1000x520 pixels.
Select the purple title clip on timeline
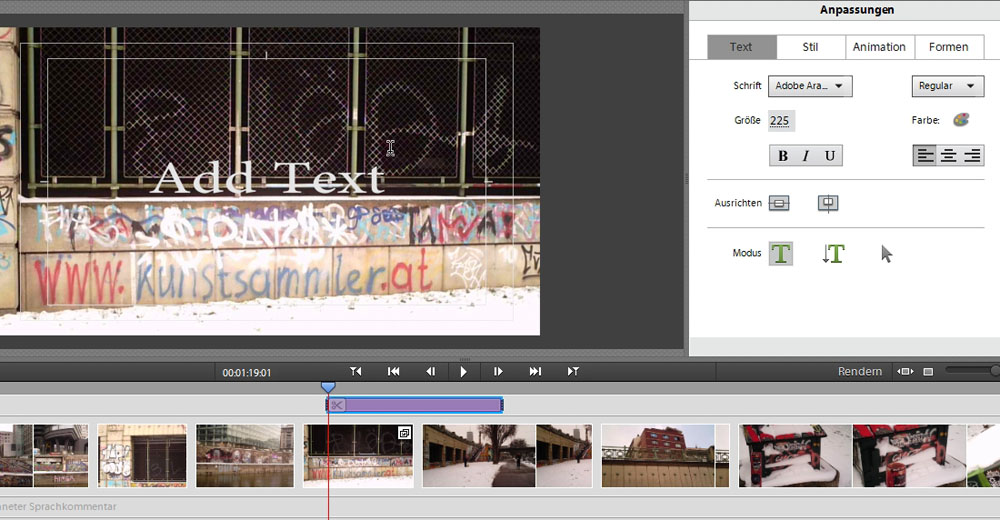click(x=415, y=405)
